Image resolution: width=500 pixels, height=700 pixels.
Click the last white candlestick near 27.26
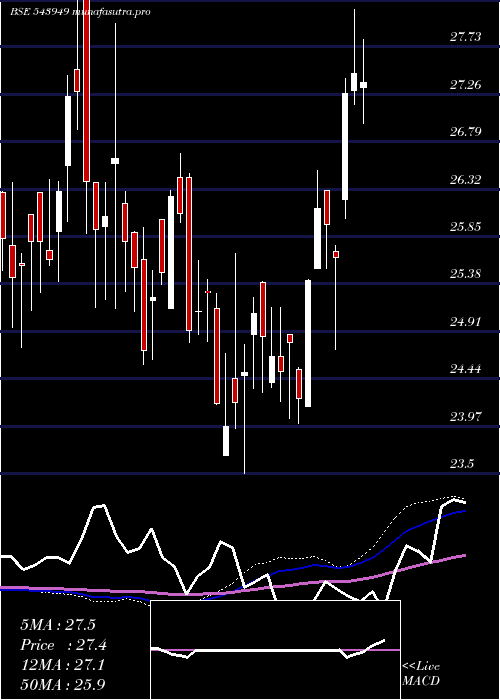click(x=363, y=85)
